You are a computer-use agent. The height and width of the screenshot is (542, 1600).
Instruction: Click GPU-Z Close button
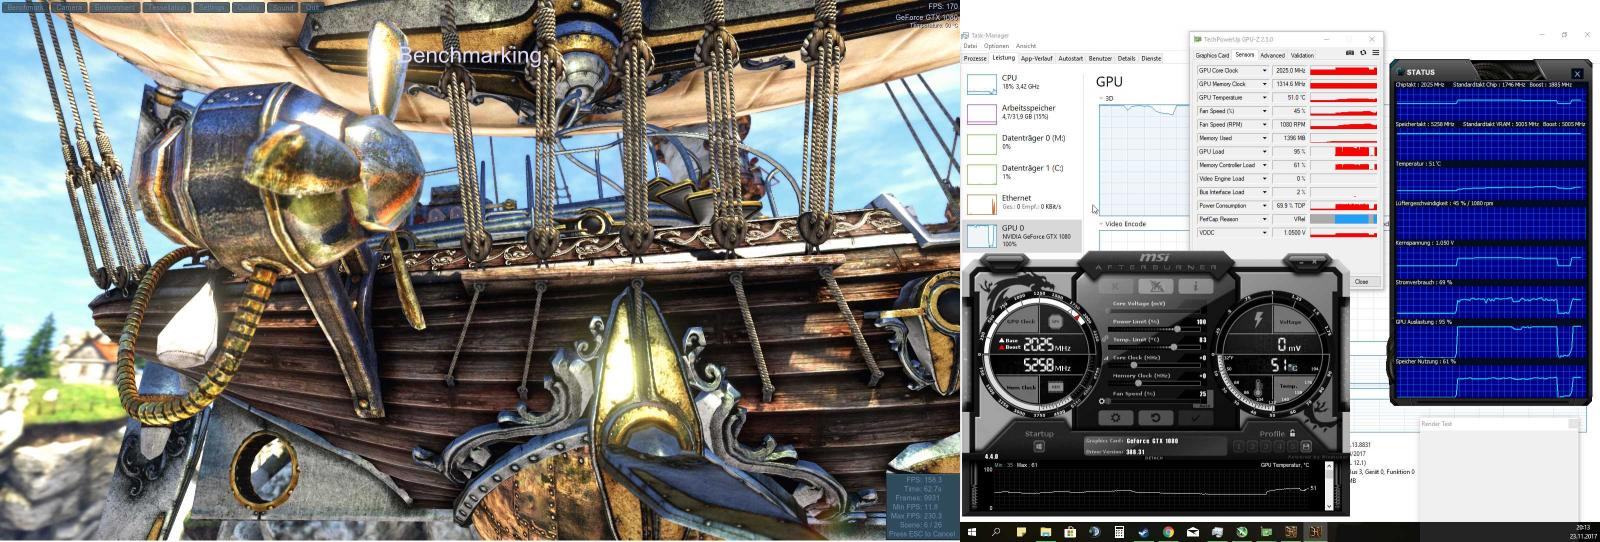coord(1361,282)
